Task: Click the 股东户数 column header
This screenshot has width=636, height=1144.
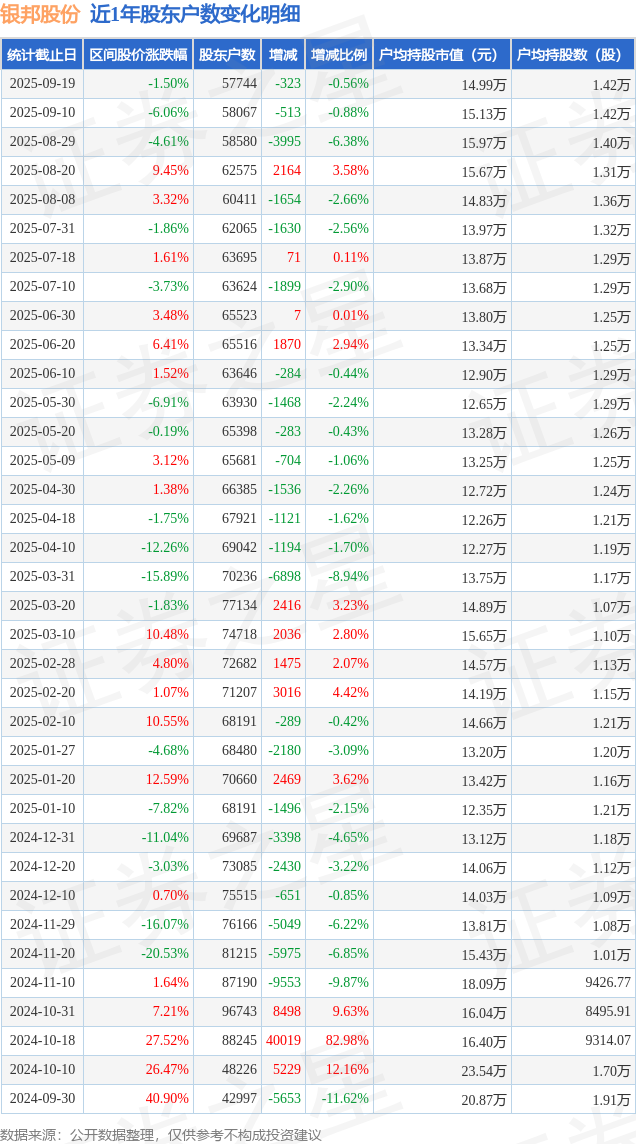Action: point(227,55)
